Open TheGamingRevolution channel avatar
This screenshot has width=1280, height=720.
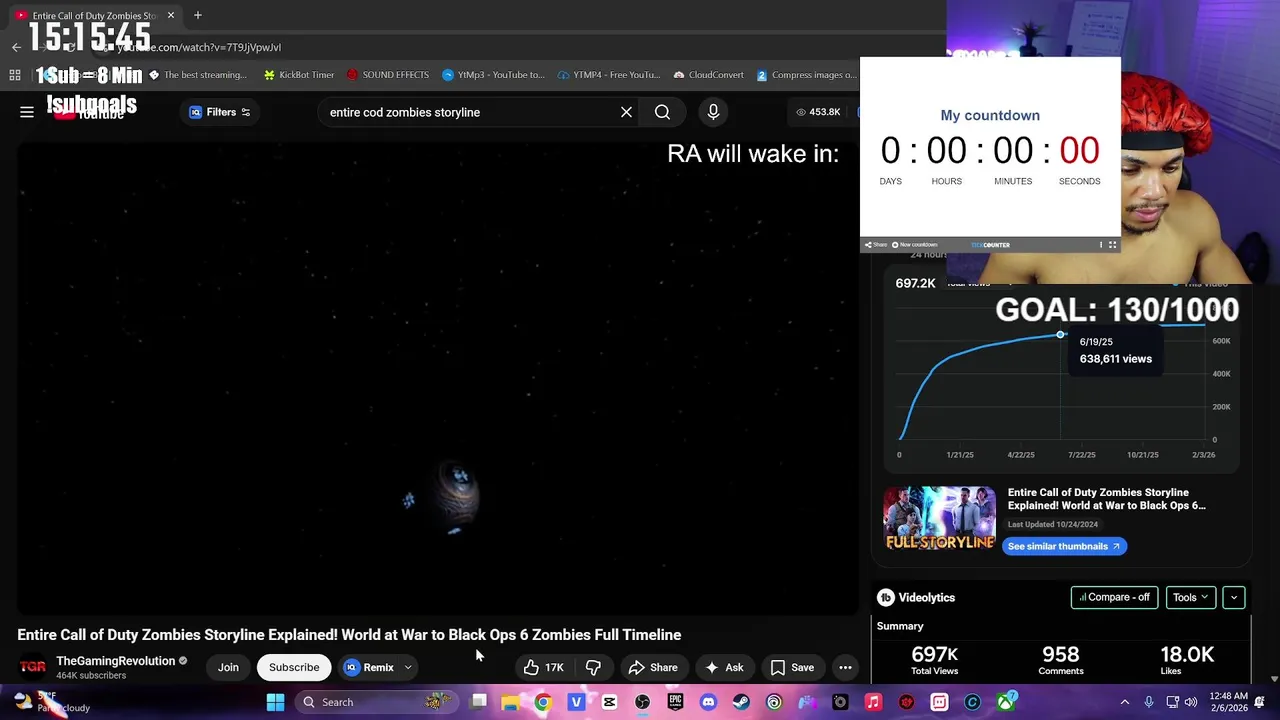point(33,667)
